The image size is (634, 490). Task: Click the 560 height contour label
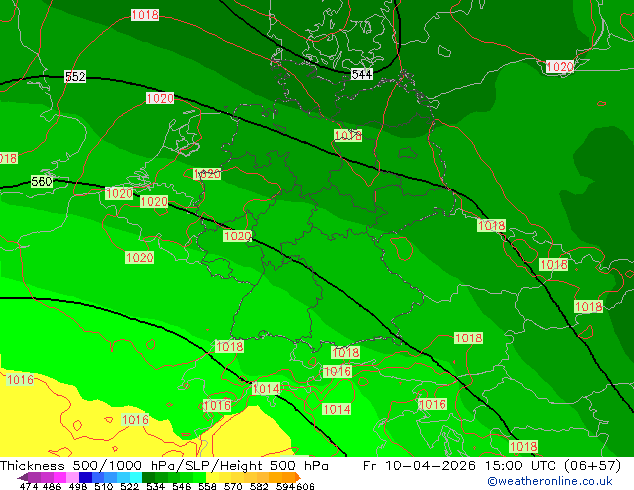42,182
